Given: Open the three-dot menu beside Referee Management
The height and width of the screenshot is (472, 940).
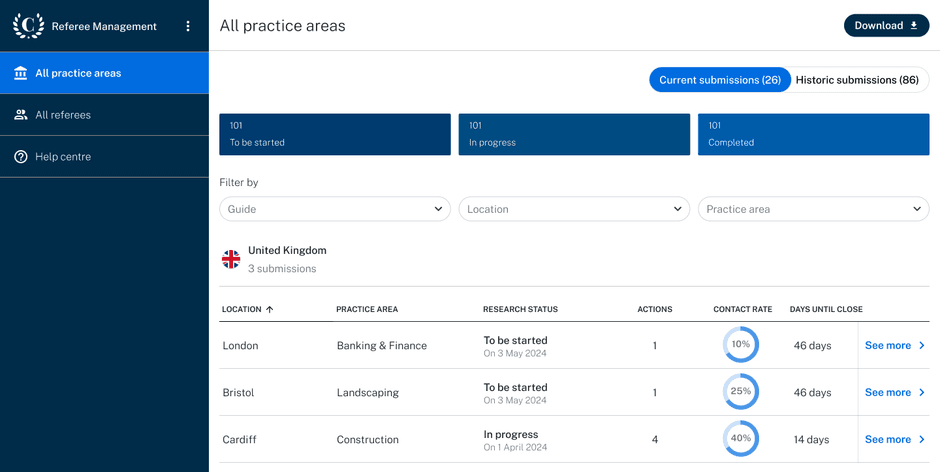Looking at the screenshot, I should click(188, 26).
